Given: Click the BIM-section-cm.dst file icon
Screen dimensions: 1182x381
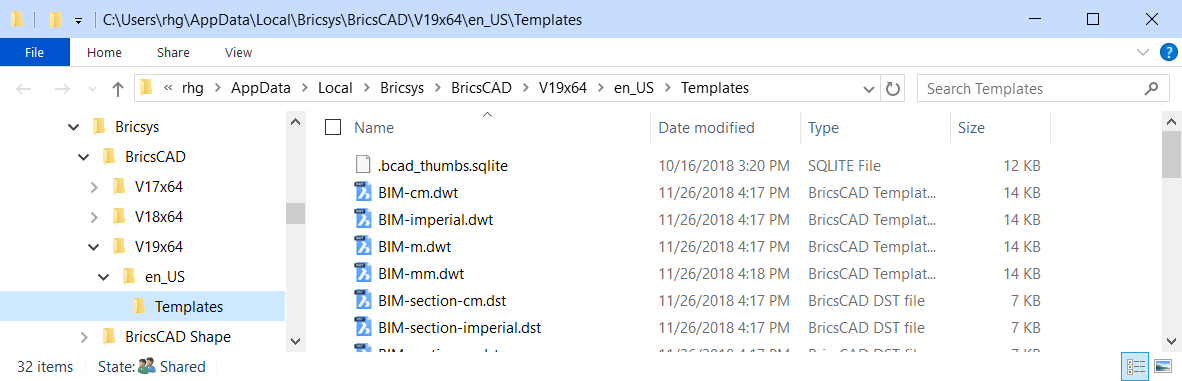Looking at the screenshot, I should coord(364,300).
